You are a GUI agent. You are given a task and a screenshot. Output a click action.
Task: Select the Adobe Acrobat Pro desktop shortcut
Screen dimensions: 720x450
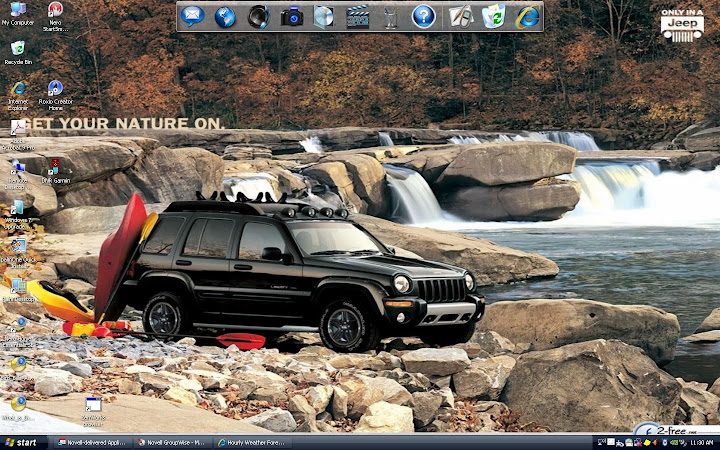click(18, 135)
